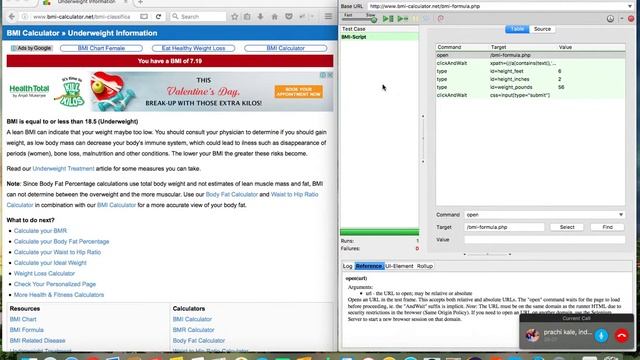The width and height of the screenshot is (640, 360).
Task: Apply rollup rules swirl icon
Action: coord(440,19)
